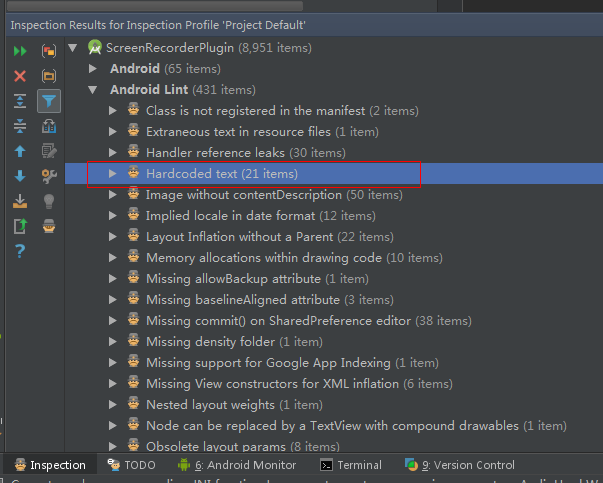Toggle group by severity icon
This screenshot has height=483, width=603.
[x=48, y=50]
